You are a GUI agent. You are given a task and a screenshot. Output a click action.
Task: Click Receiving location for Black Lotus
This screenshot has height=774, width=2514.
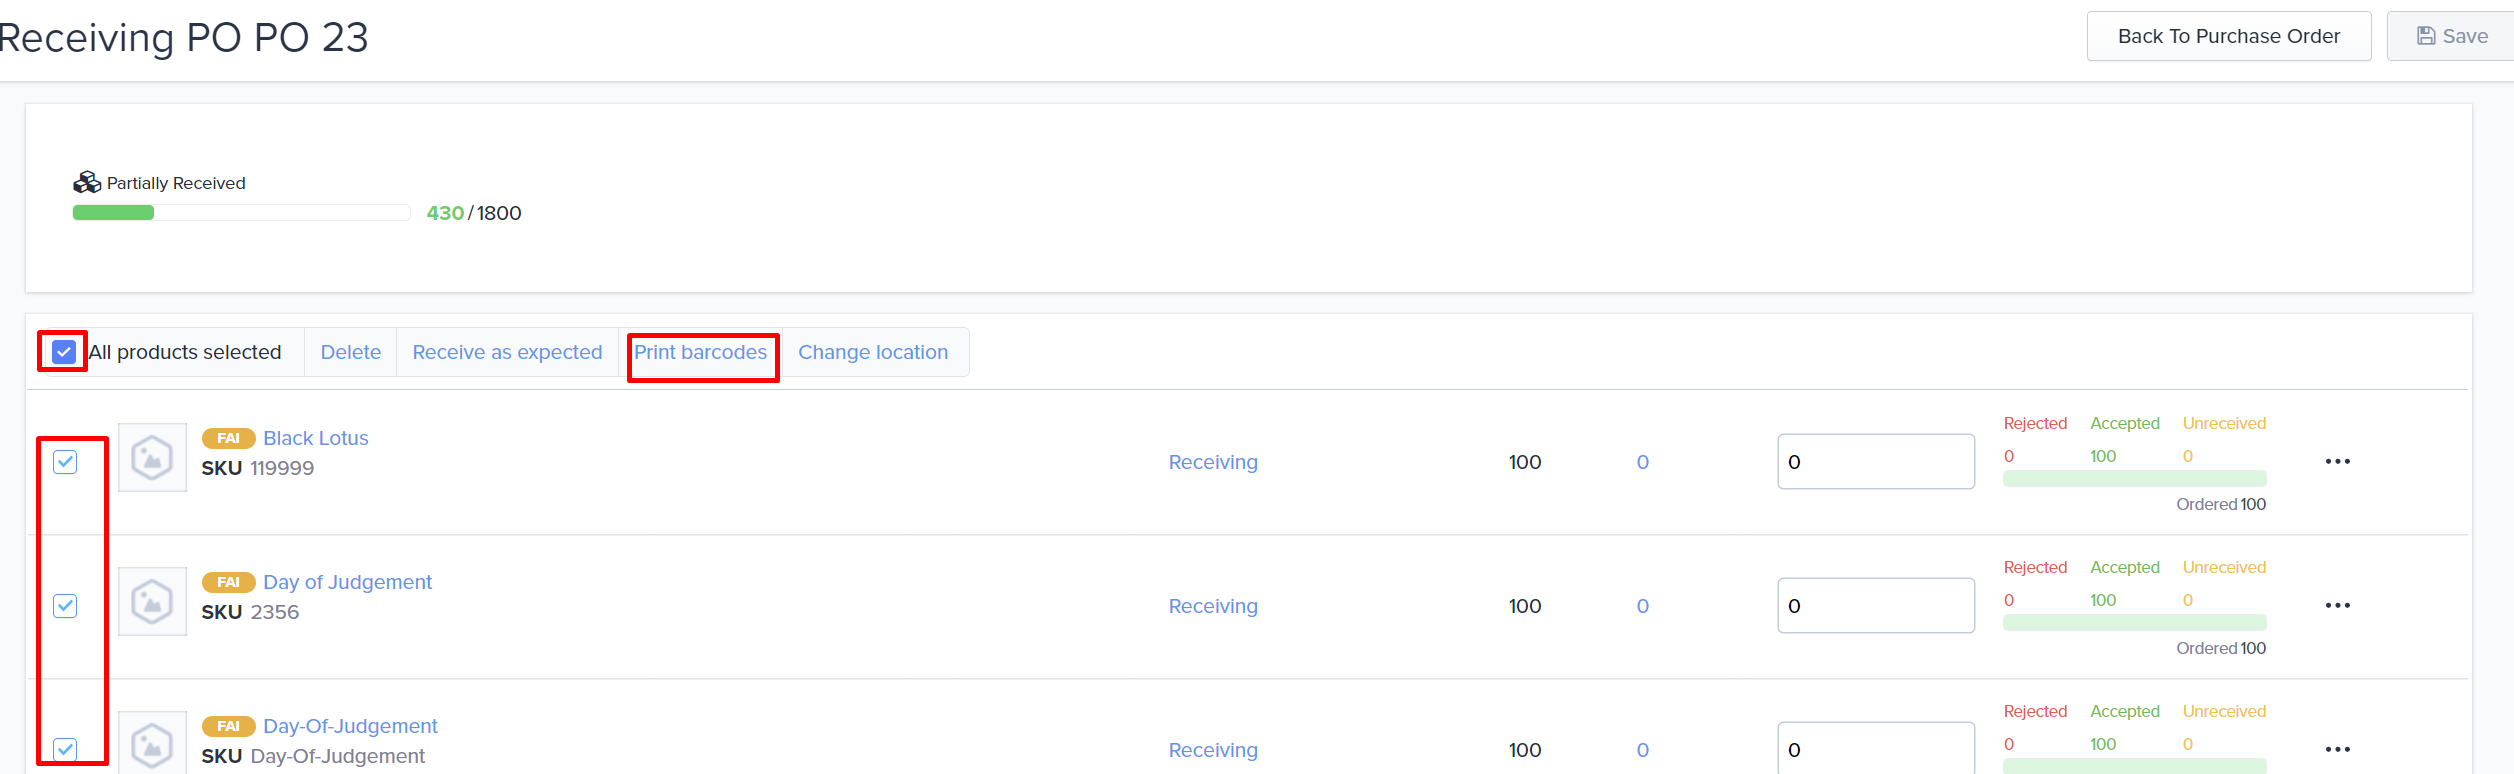[x=1213, y=462]
